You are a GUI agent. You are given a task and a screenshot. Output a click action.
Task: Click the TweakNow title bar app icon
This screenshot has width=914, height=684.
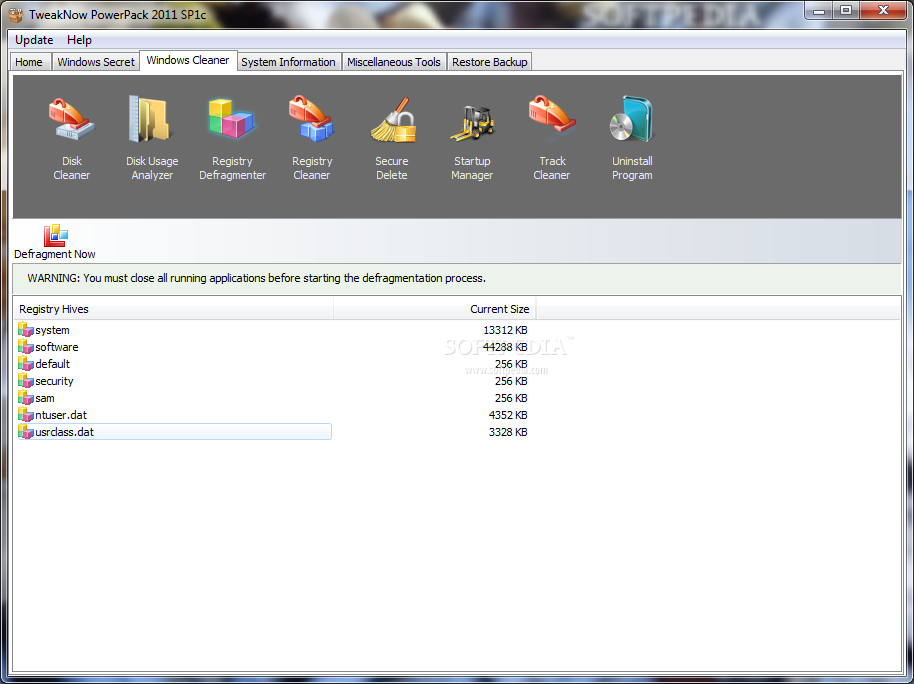tap(16, 14)
